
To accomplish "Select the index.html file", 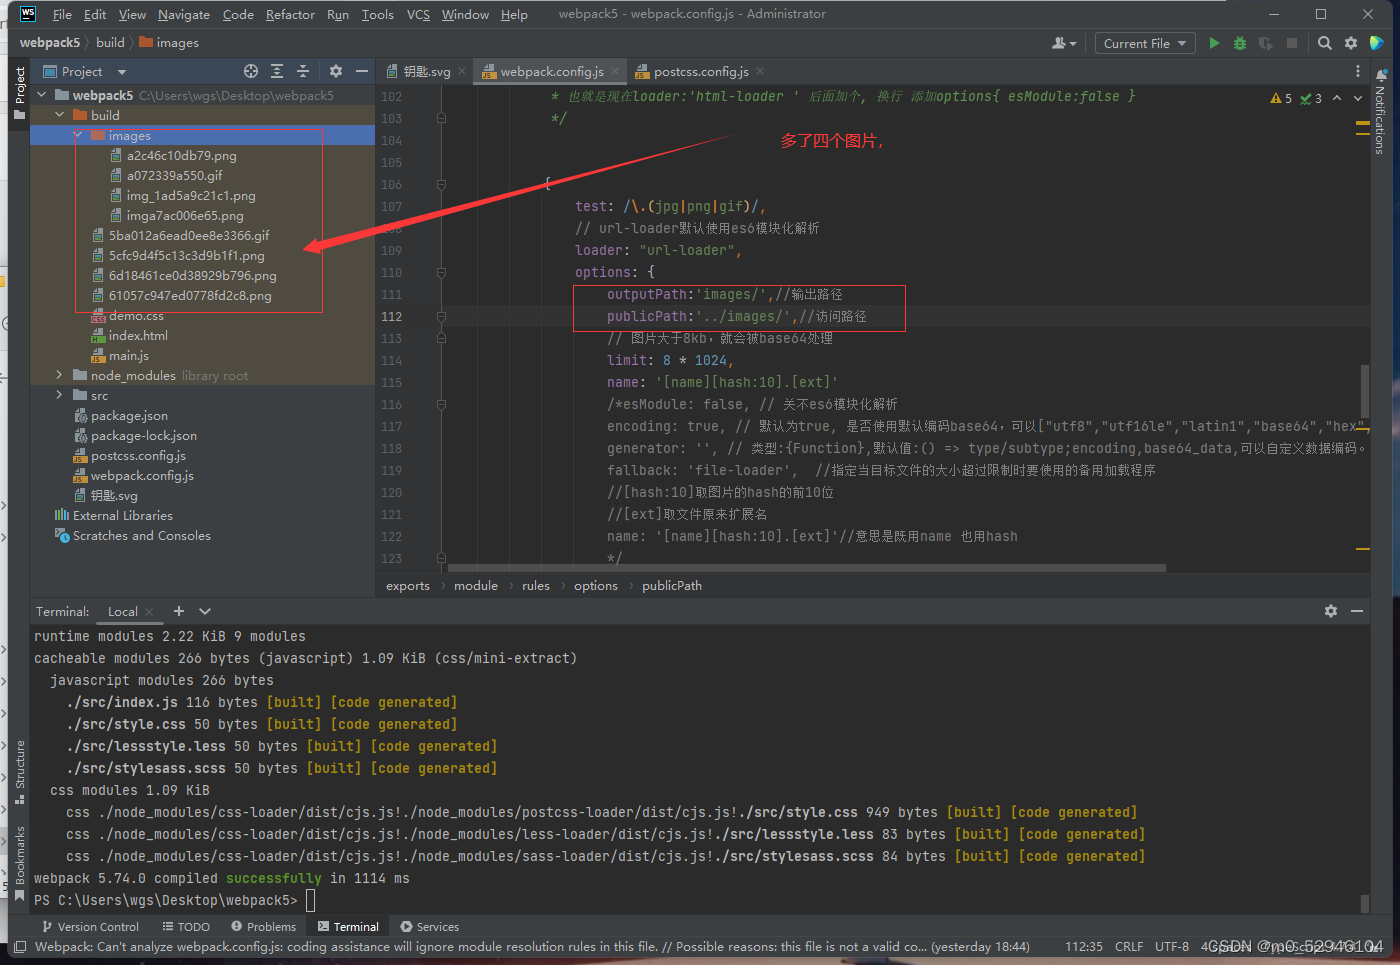I will click(138, 335).
